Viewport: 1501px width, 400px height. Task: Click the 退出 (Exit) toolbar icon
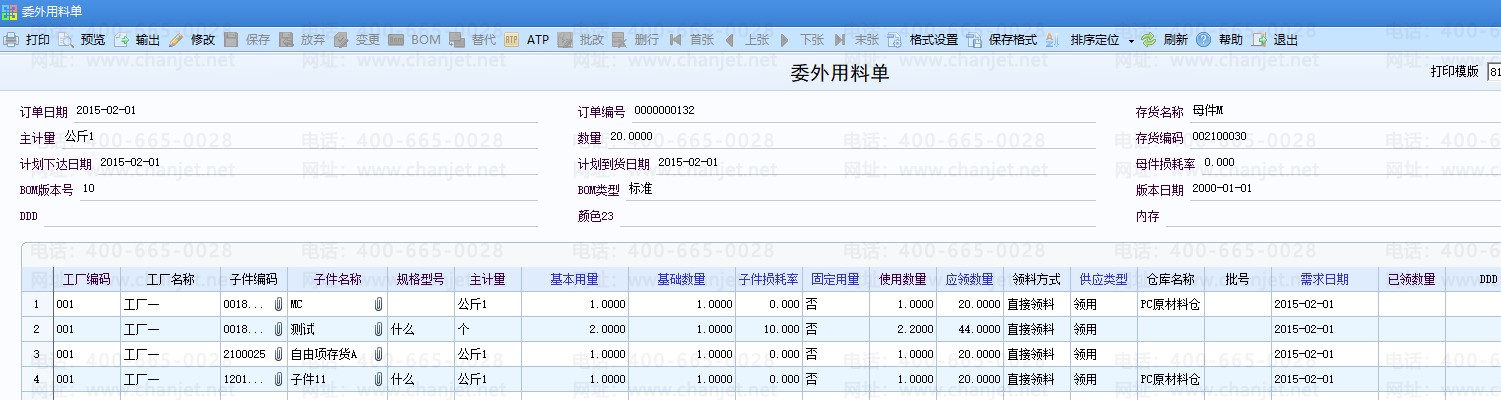tap(1260, 40)
